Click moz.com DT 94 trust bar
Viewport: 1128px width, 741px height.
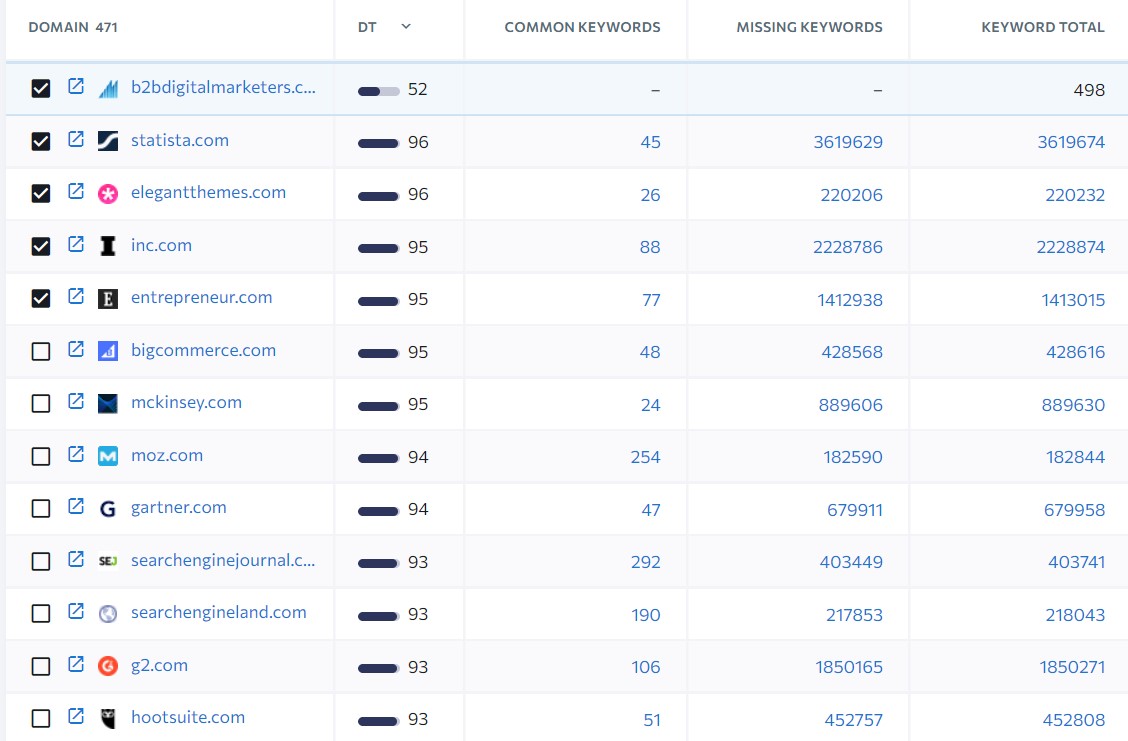coord(378,458)
